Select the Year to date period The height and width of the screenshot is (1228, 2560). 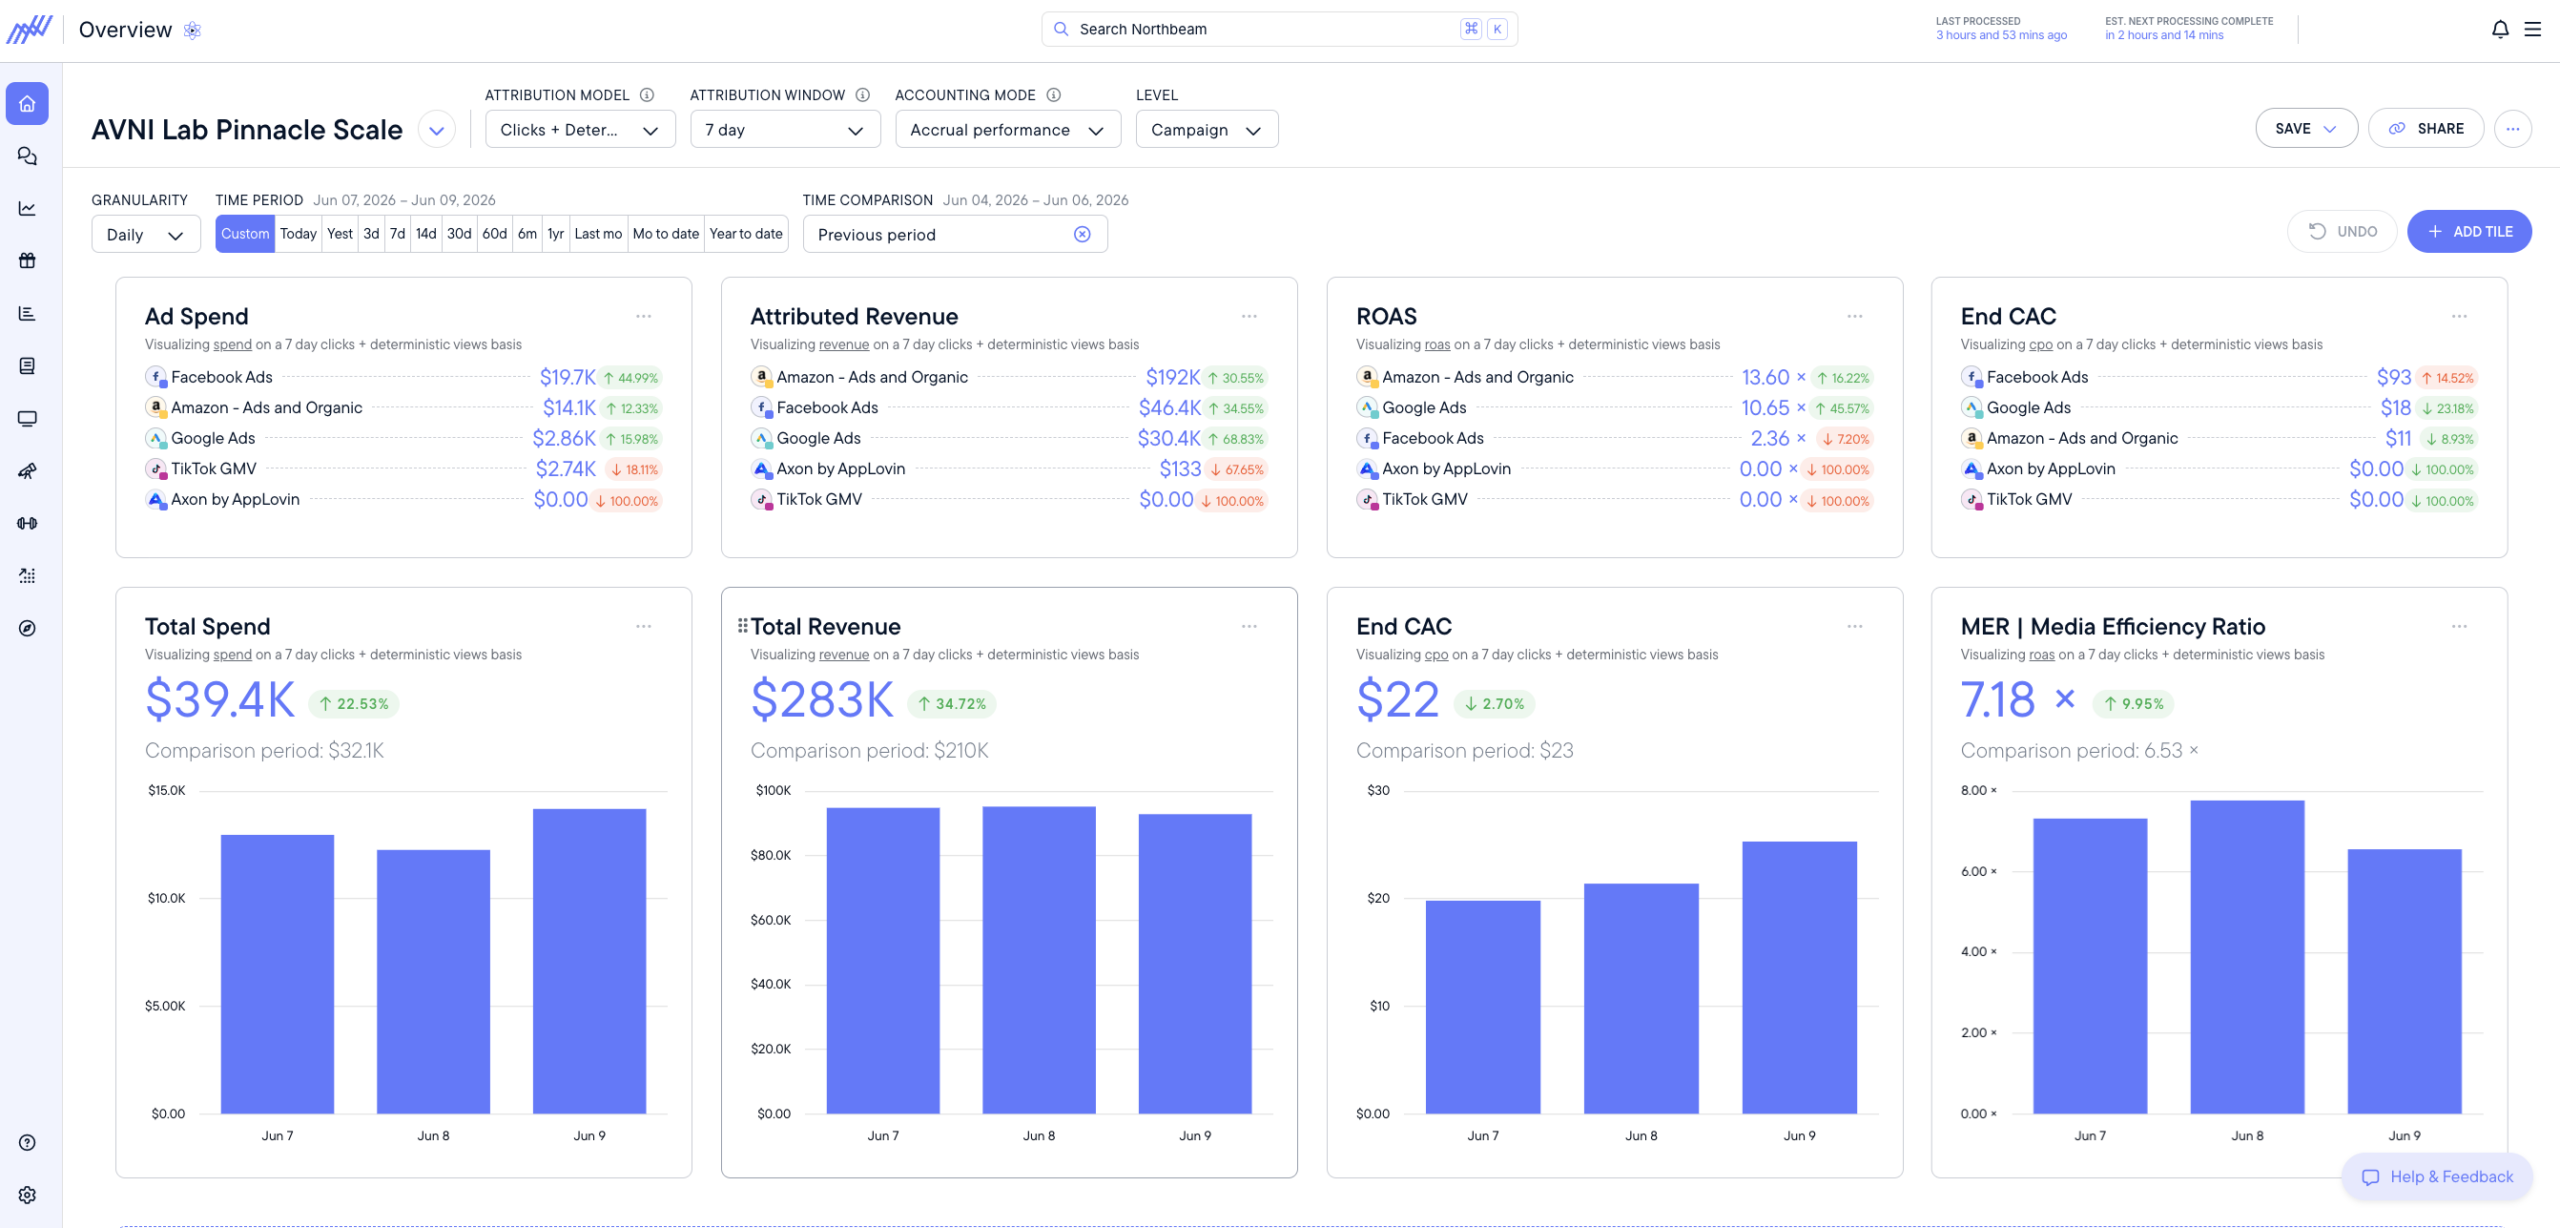(746, 234)
